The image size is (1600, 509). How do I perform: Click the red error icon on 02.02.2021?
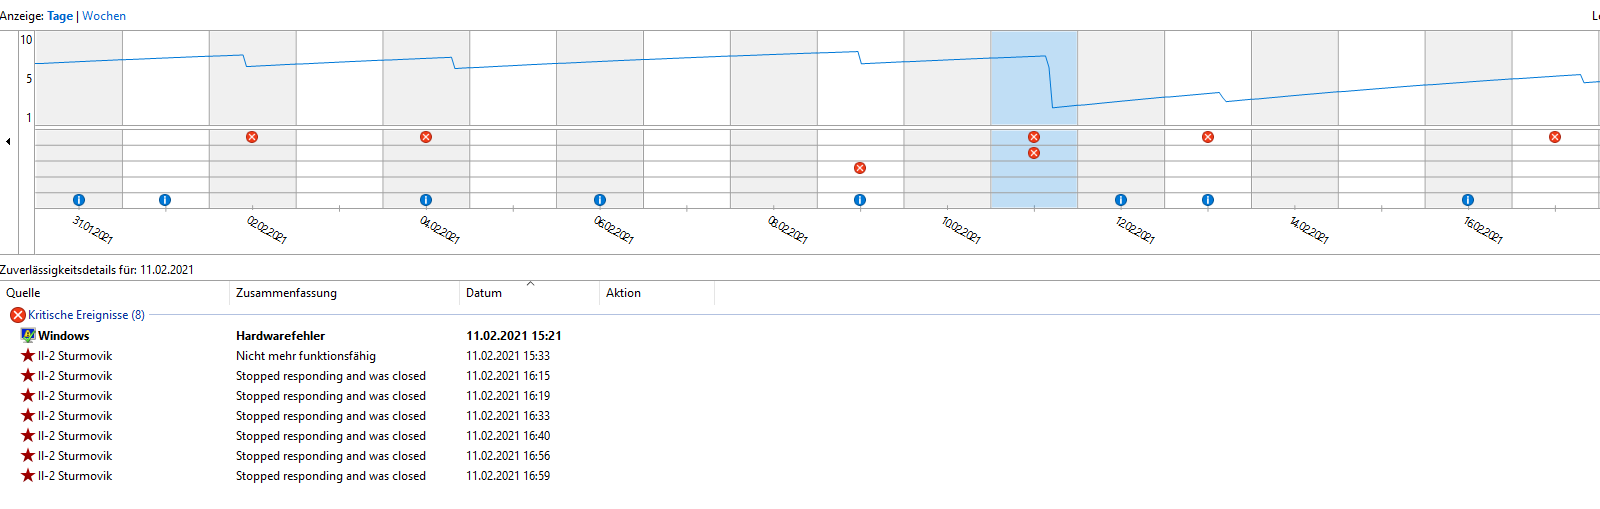click(x=252, y=137)
